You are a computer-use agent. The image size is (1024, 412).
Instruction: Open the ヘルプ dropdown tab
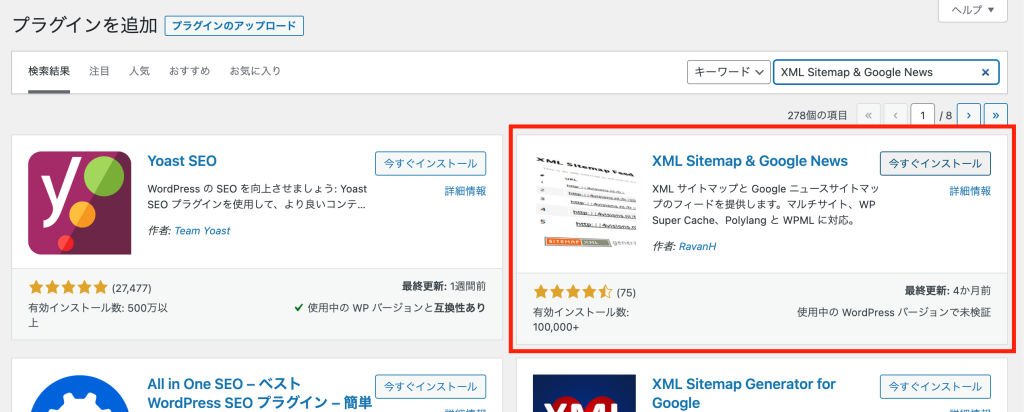[972, 10]
